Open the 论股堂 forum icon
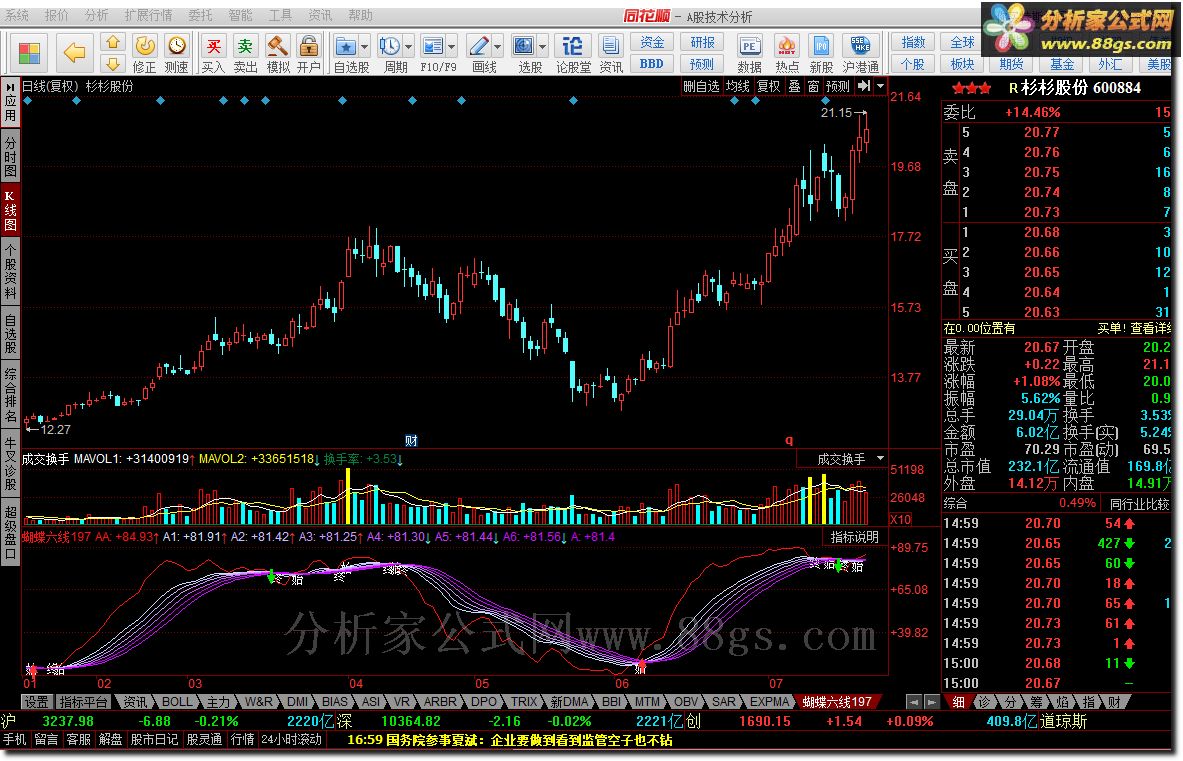The width and height of the screenshot is (1183, 761). (x=573, y=54)
